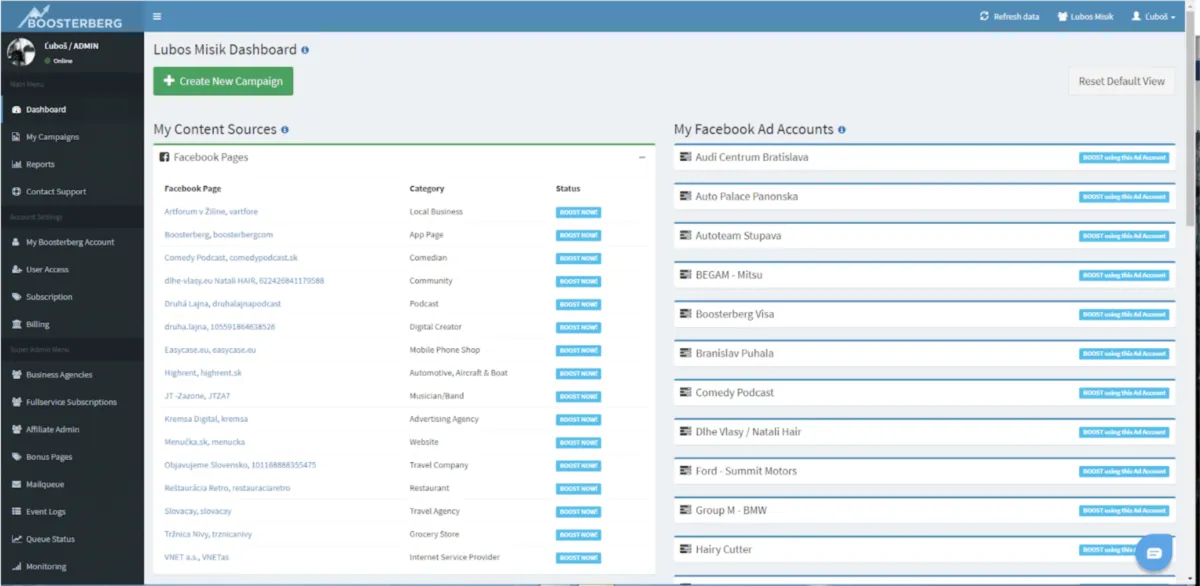Go to Reports in sidebar
Viewport: 1200px width, 586px height.
[x=40, y=164]
